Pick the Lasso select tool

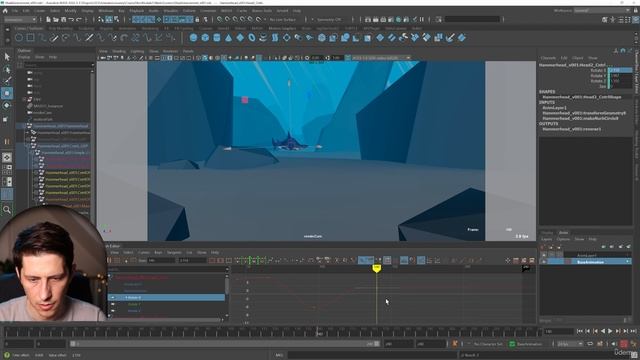7,69
